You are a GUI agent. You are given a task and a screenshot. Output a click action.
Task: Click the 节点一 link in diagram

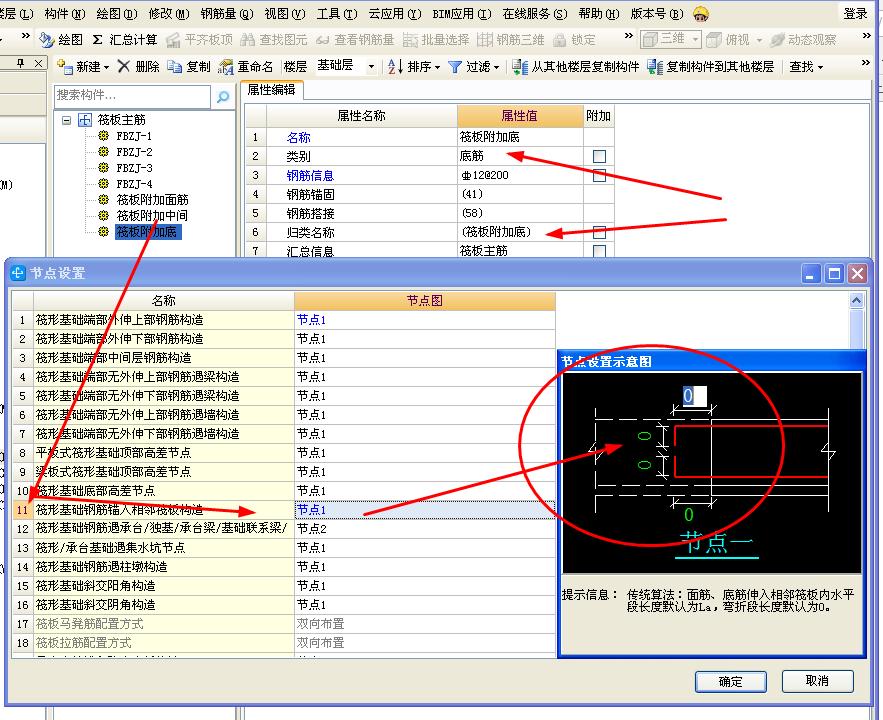click(716, 544)
